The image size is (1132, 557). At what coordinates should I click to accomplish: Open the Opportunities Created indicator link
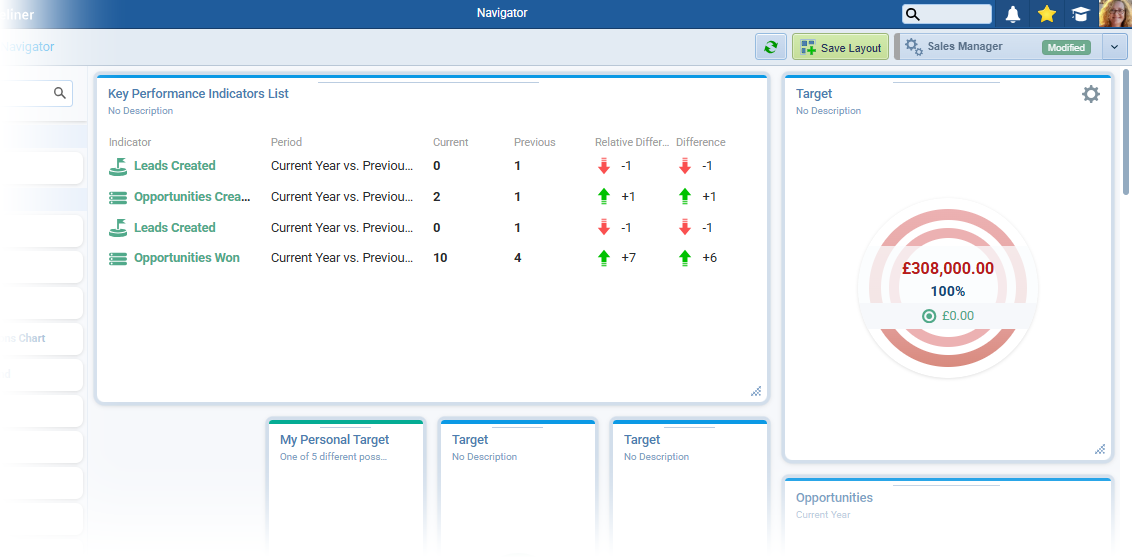(192, 197)
